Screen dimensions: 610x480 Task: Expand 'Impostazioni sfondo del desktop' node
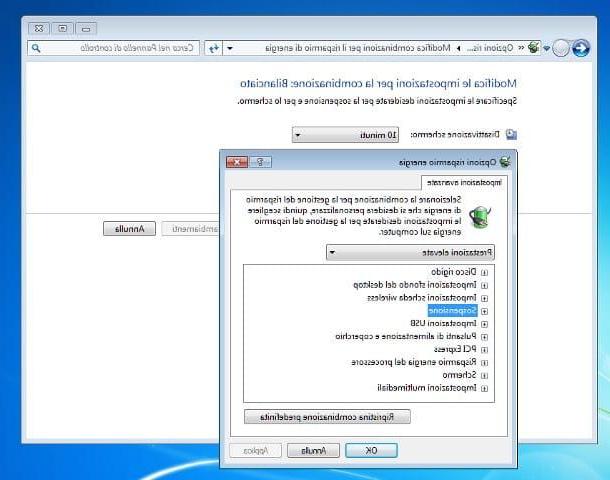[x=484, y=285]
